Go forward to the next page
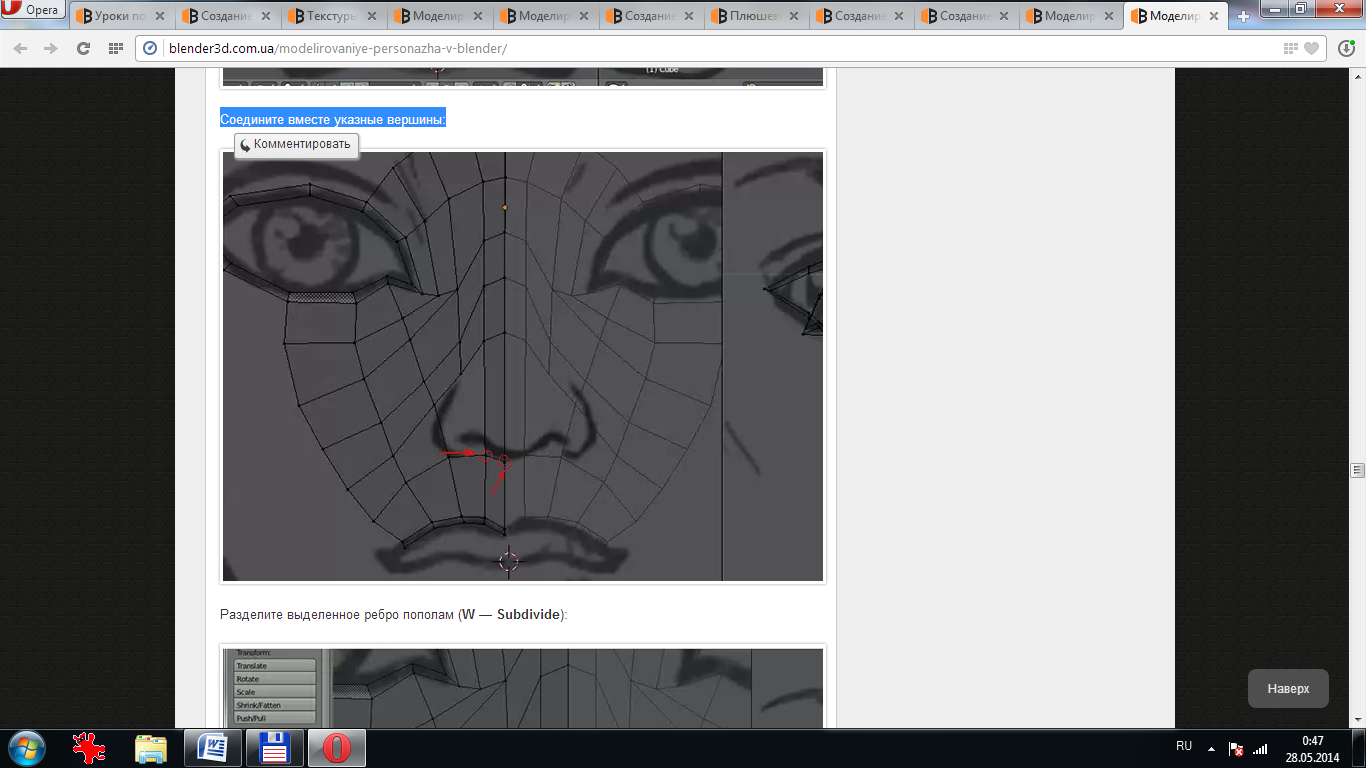1366x768 pixels. 50,48
